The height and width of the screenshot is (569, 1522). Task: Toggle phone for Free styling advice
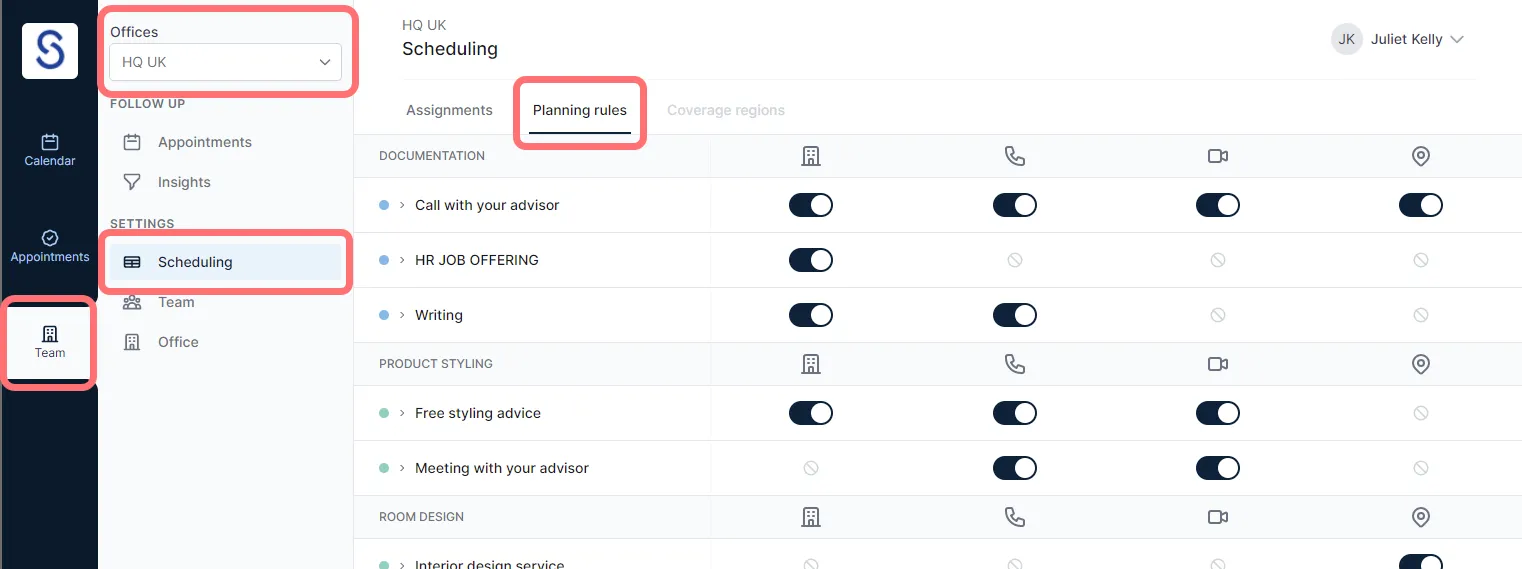click(x=1015, y=413)
